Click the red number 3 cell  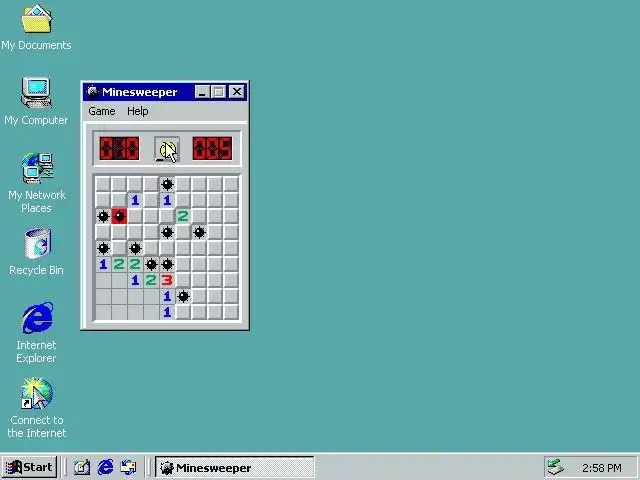click(x=167, y=280)
